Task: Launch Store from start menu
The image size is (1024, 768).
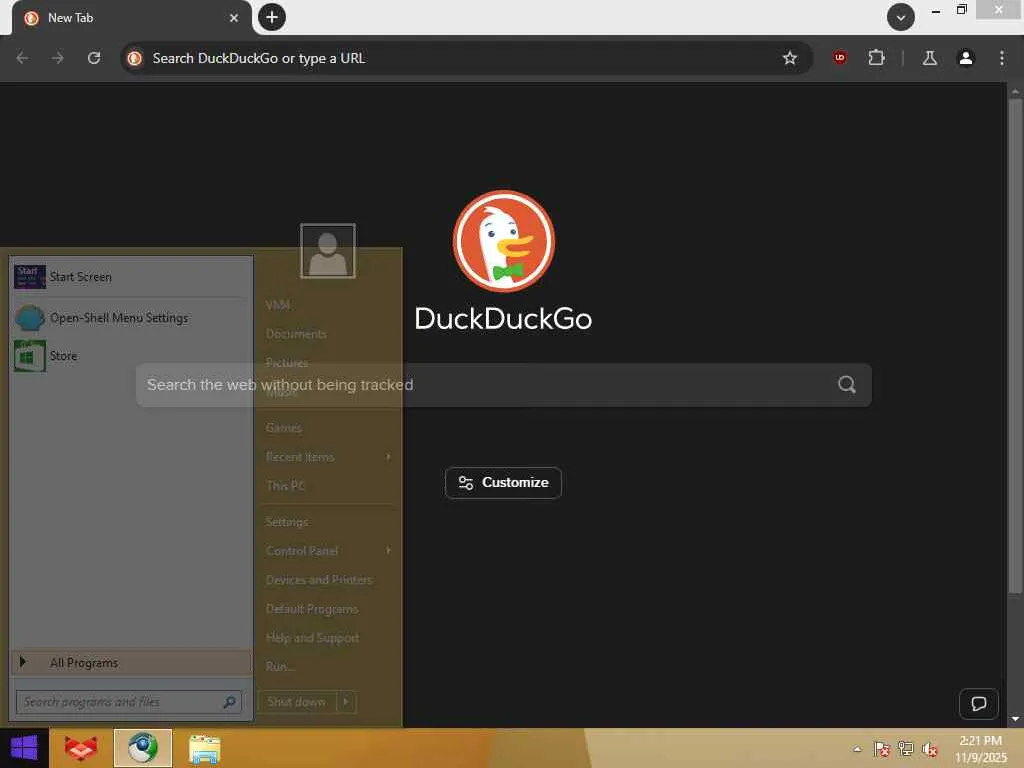Action: [x=131, y=356]
